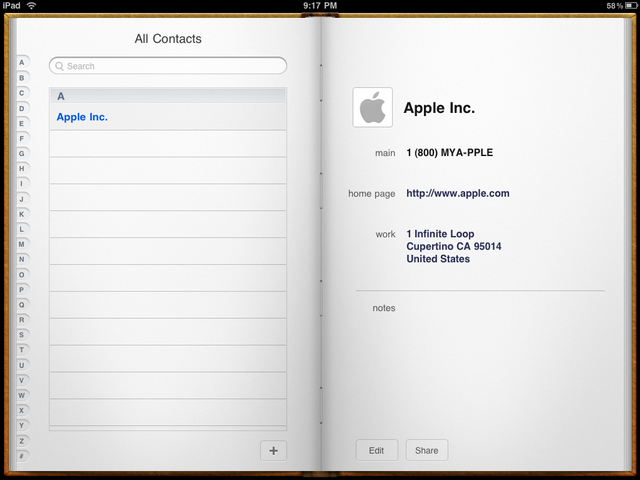Jump to index tab P
The width and height of the screenshot is (640, 480).
pos(22,290)
